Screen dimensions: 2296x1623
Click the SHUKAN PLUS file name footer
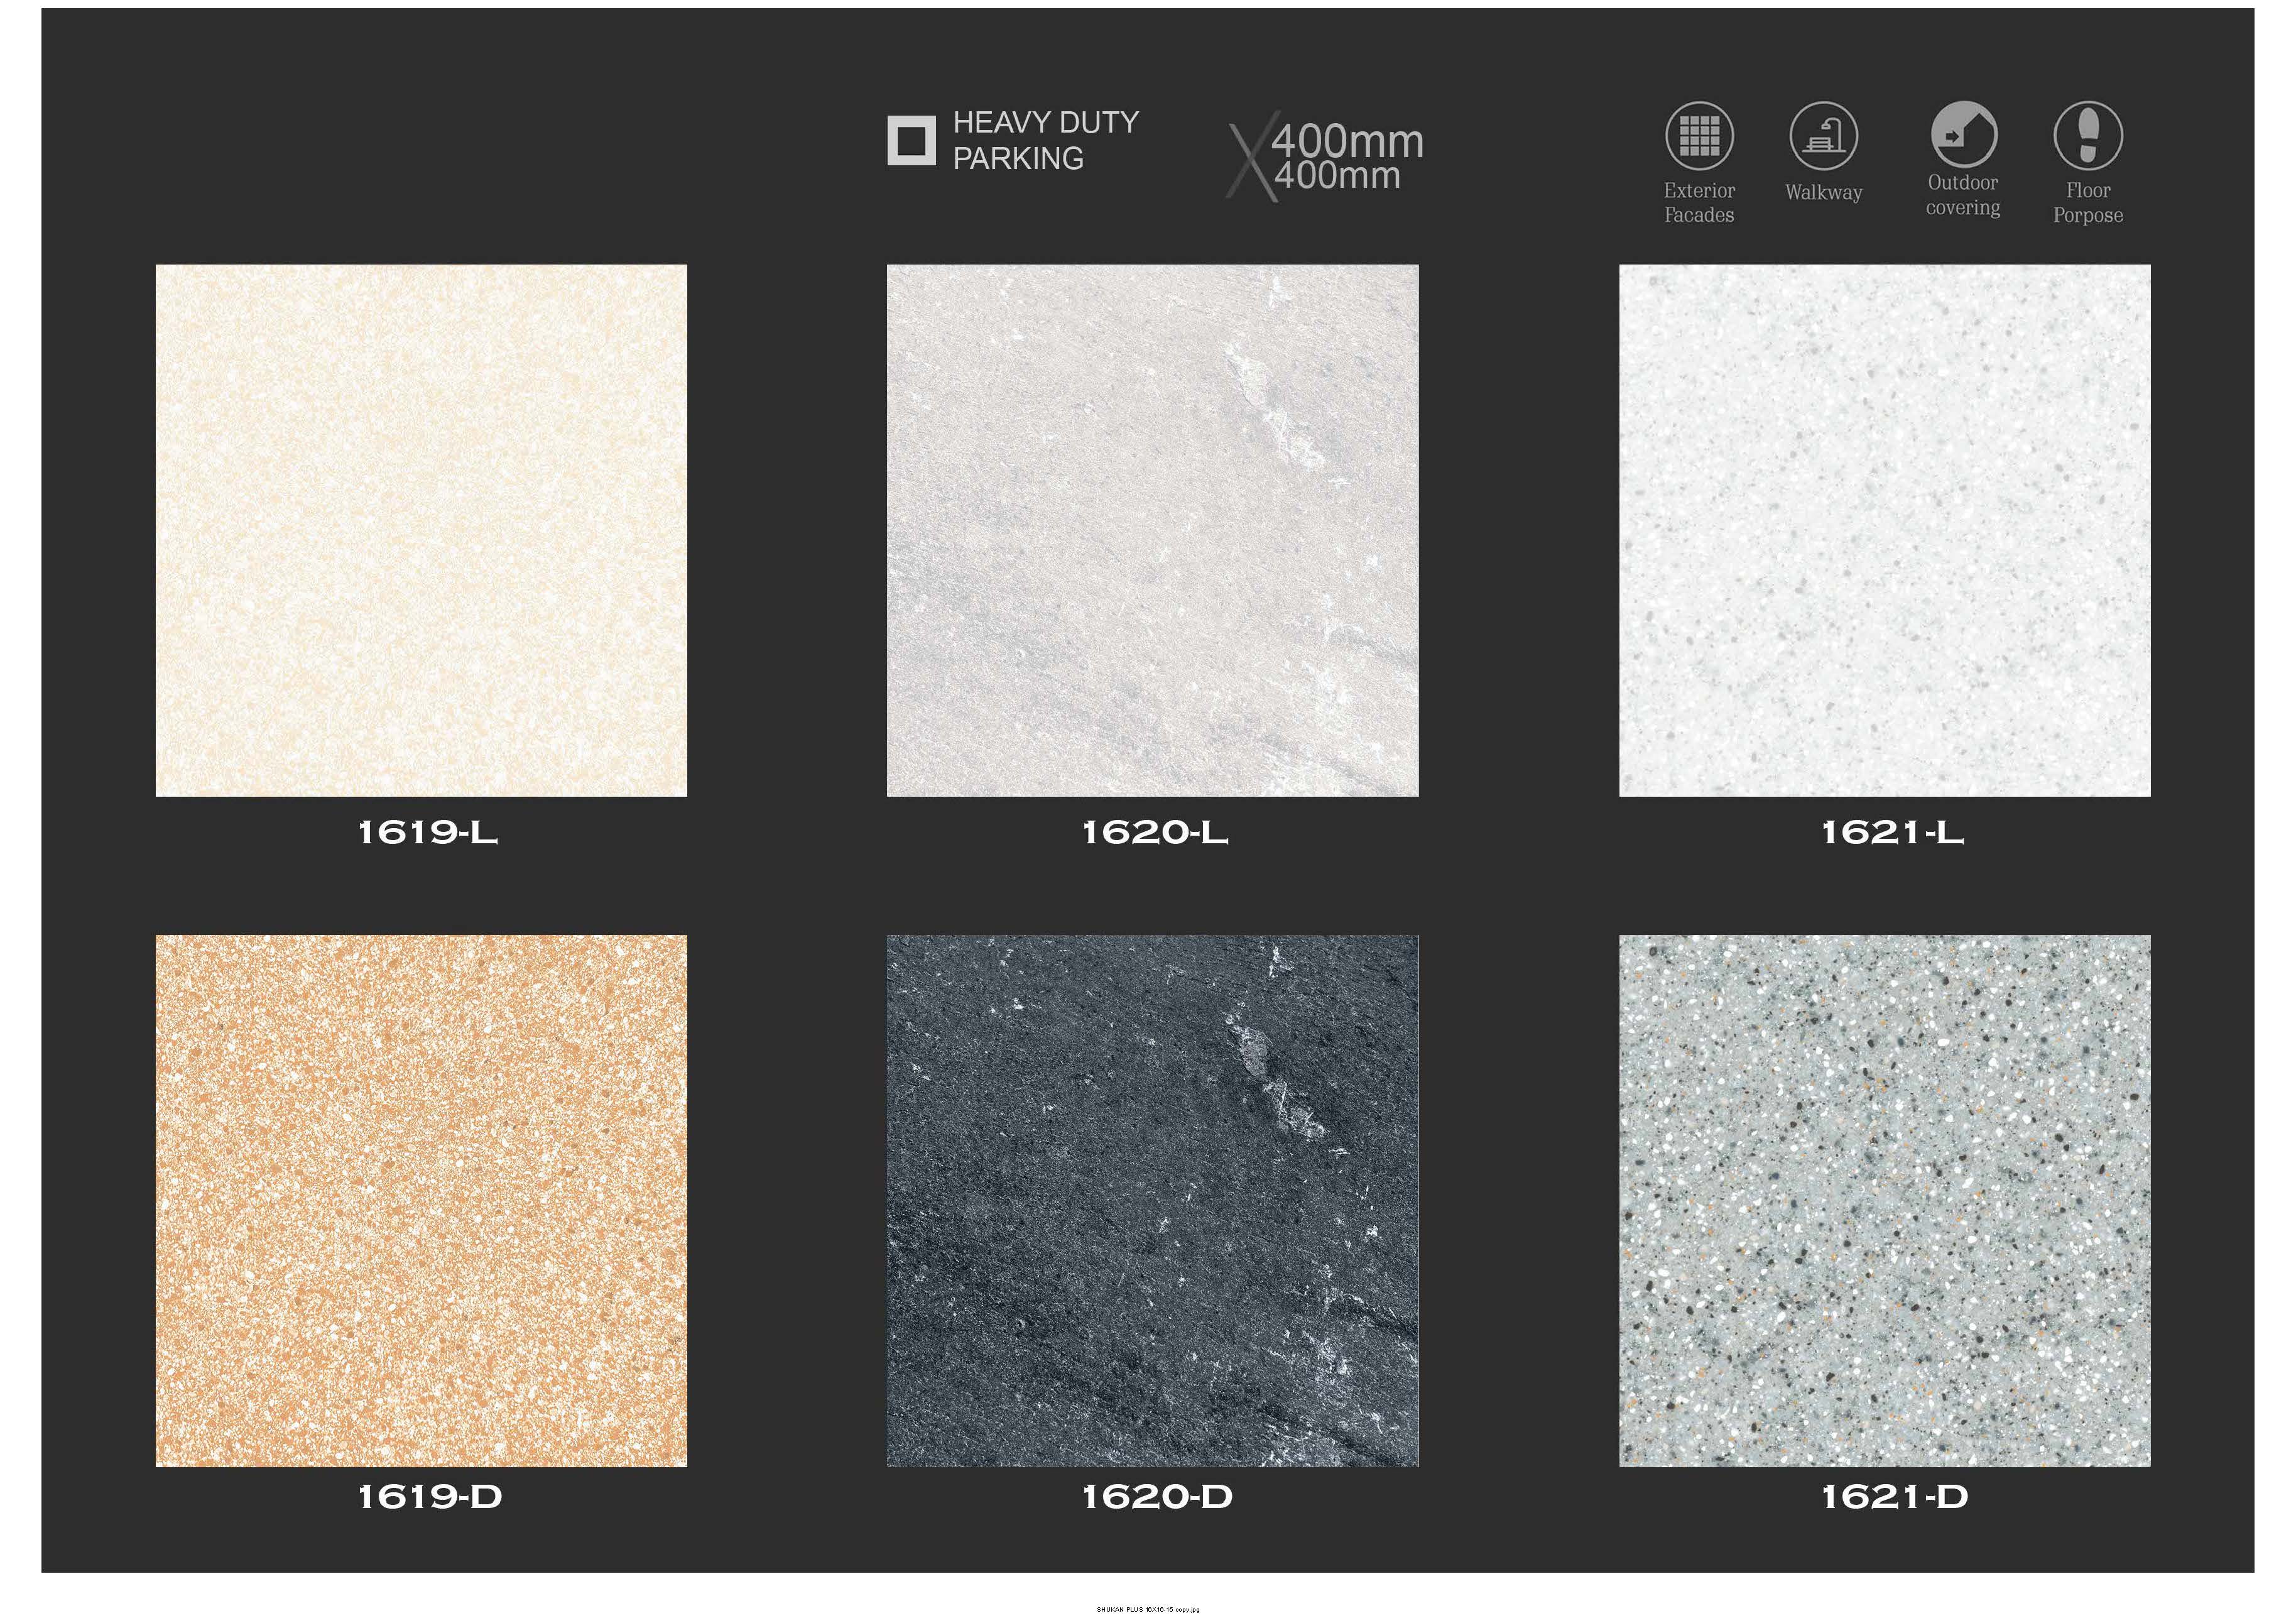(x=1148, y=1610)
